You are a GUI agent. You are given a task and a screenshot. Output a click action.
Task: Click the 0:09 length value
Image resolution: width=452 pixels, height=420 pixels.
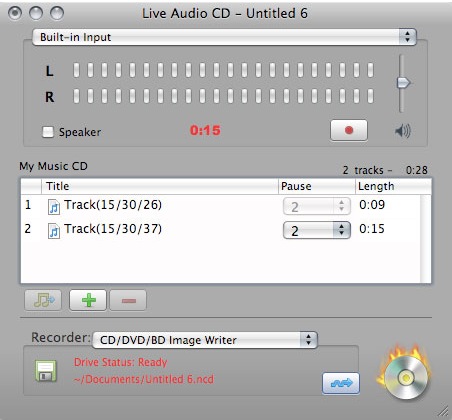[x=372, y=205]
